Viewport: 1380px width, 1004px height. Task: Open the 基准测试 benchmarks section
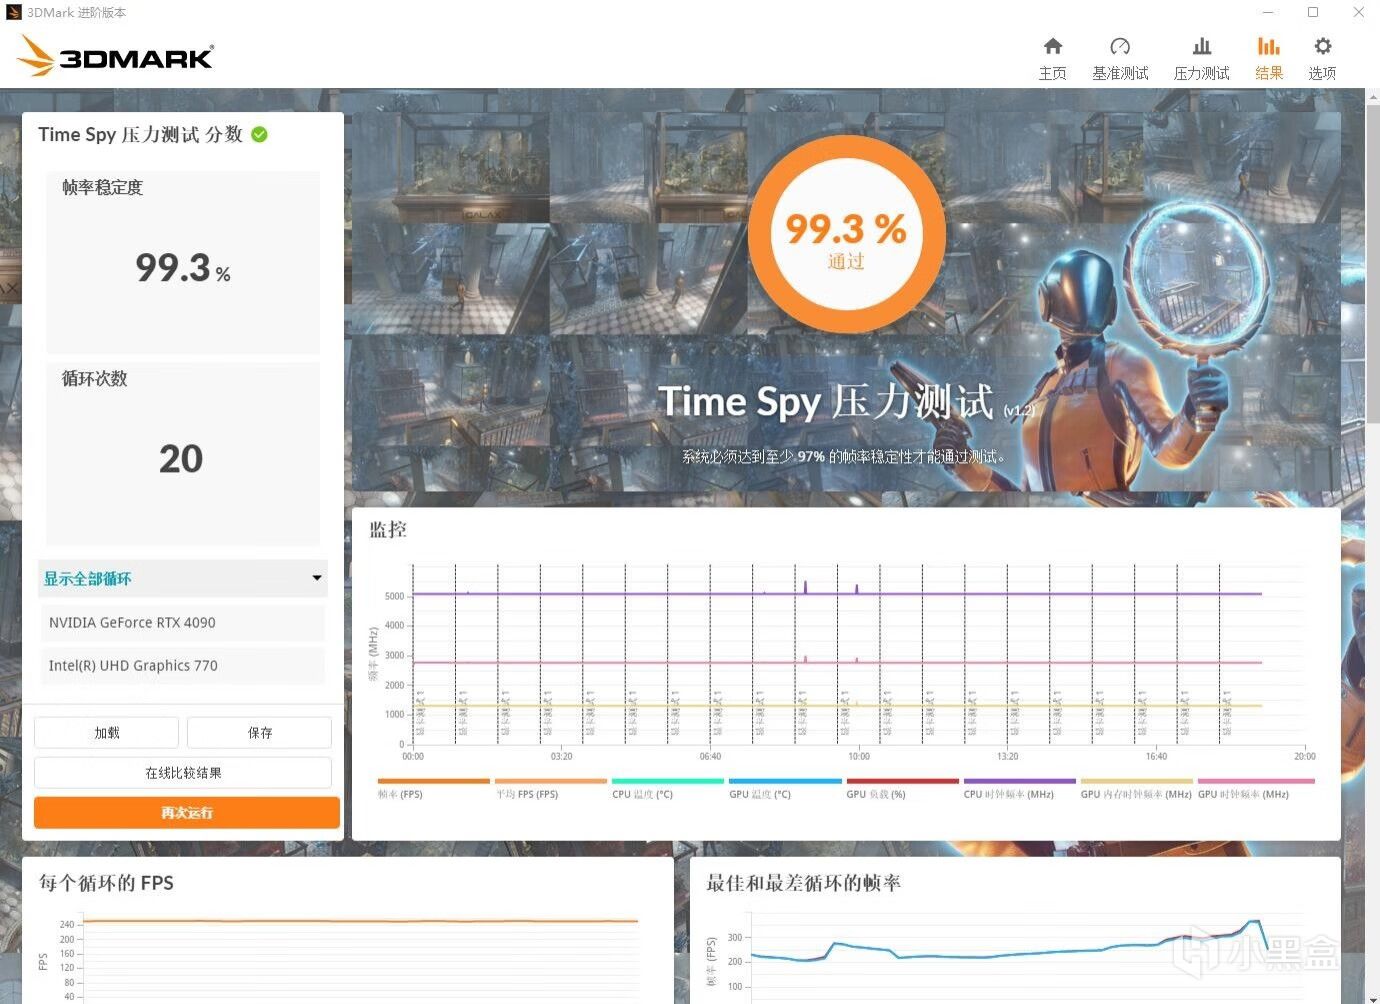click(1120, 59)
